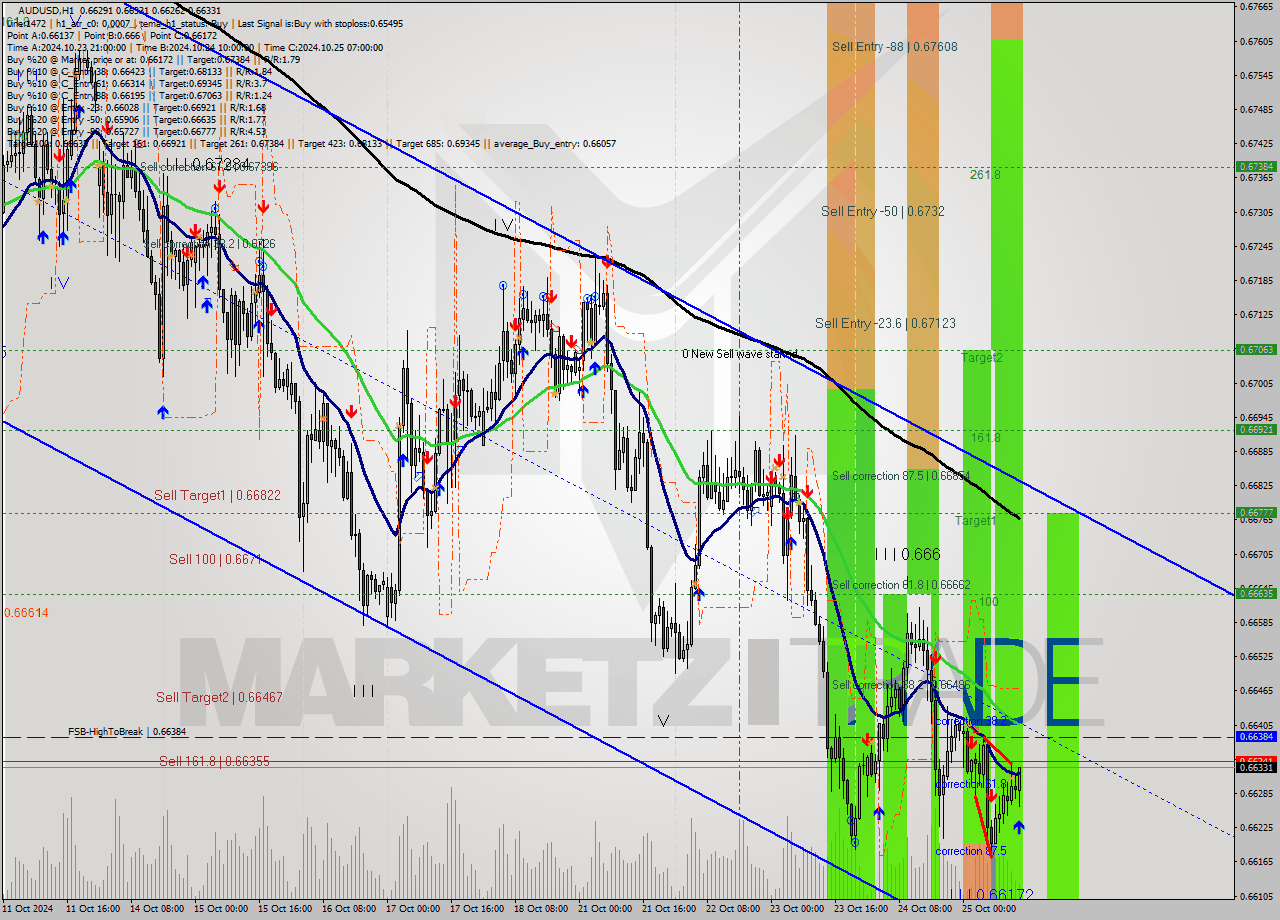
Task: Click the AUDUSD,H1 chart title text
Action: tap(47, 10)
